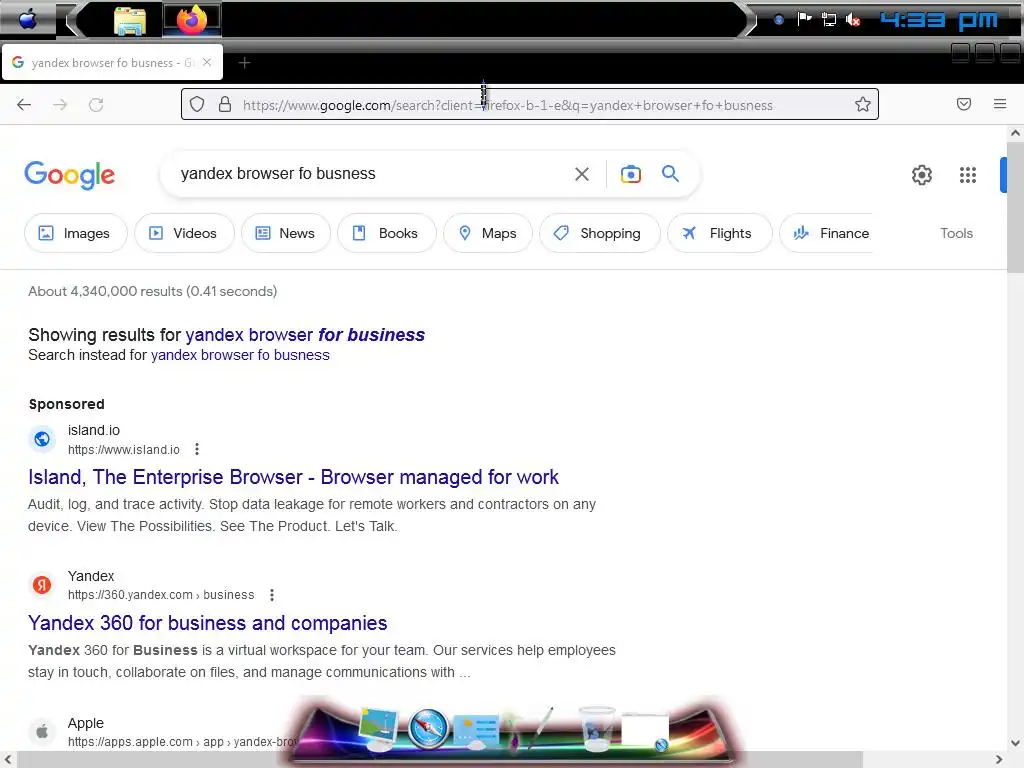Image resolution: width=1024 pixels, height=768 pixels.
Task: Switch to the News results
Action: (x=286, y=233)
